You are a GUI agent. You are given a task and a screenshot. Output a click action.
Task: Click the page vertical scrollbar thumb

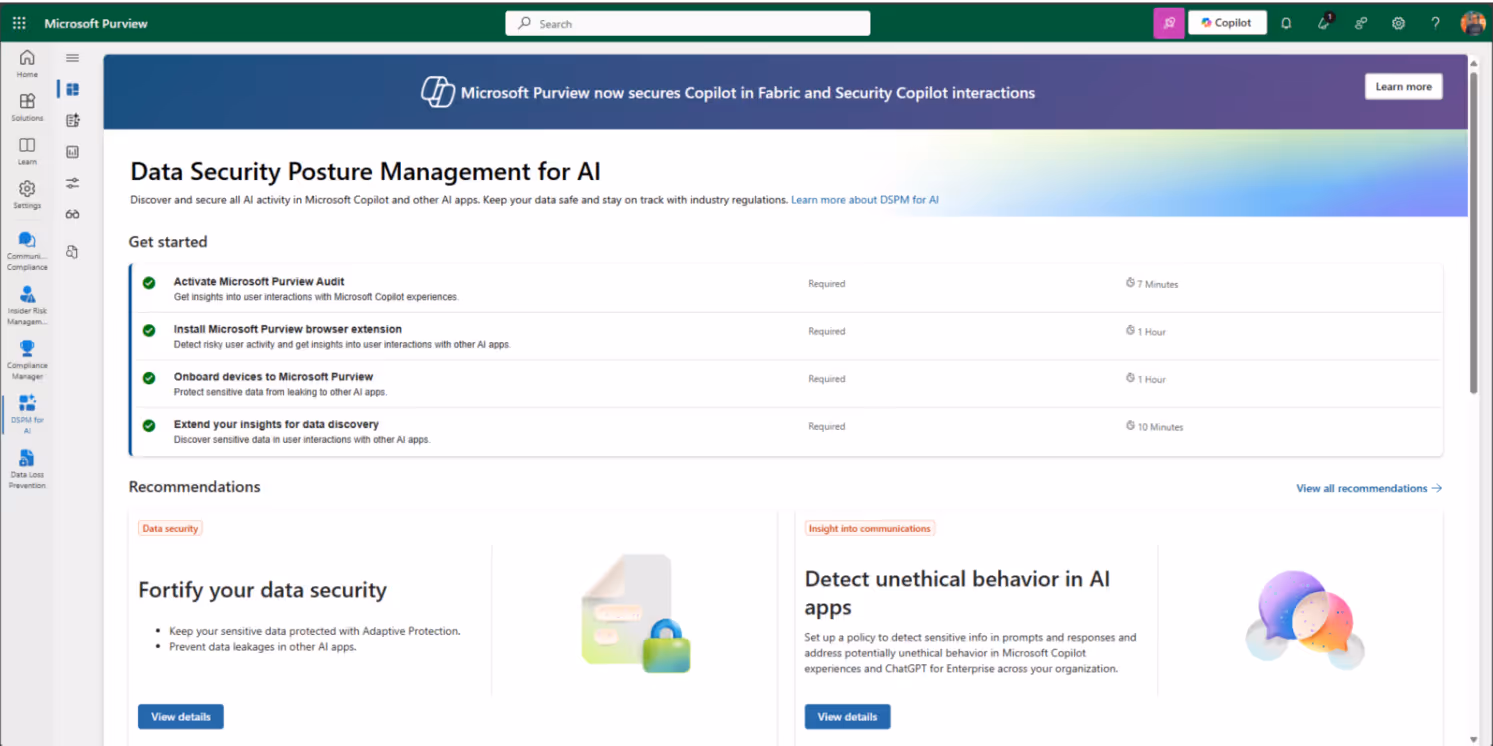[x=1473, y=232]
